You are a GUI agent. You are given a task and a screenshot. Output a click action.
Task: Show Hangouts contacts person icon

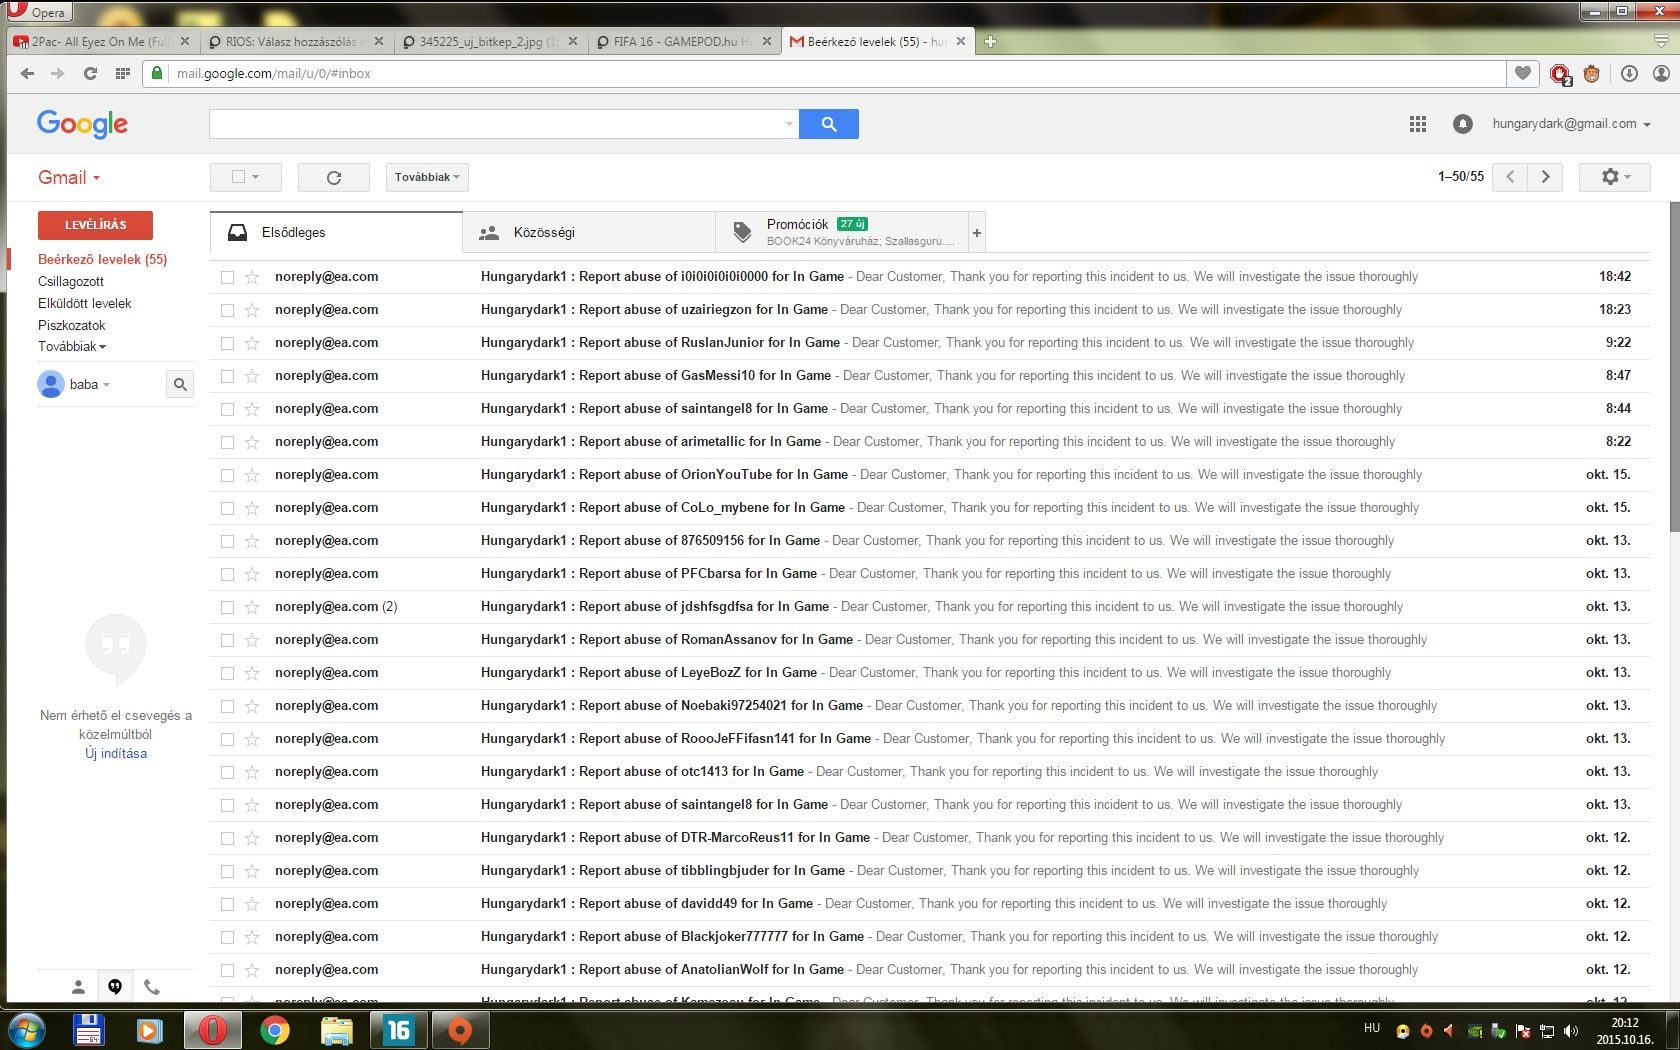tap(78, 987)
